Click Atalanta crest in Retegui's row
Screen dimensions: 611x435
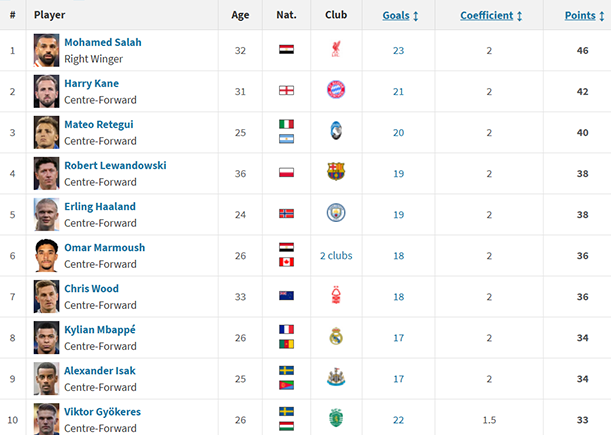coord(336,131)
